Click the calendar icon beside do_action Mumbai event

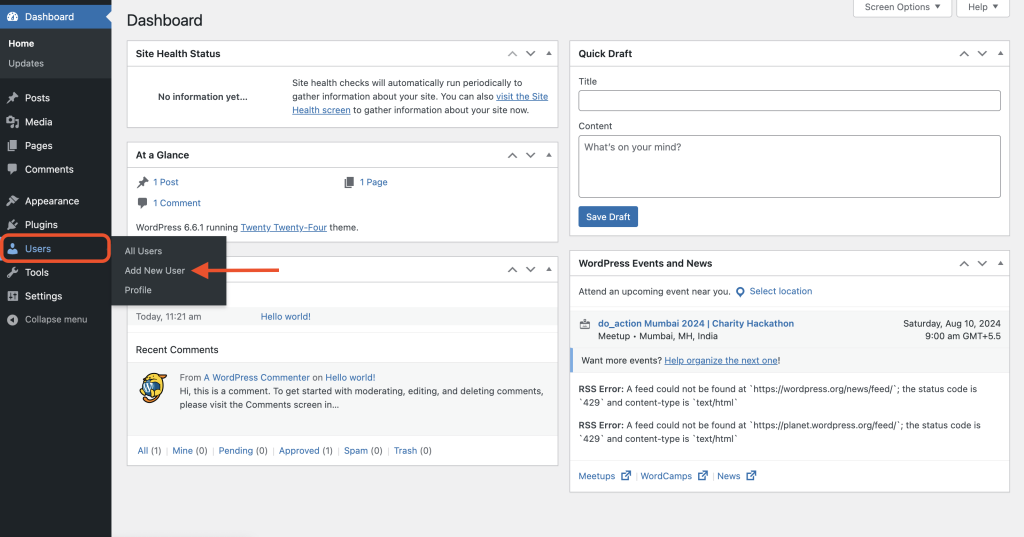pos(585,324)
